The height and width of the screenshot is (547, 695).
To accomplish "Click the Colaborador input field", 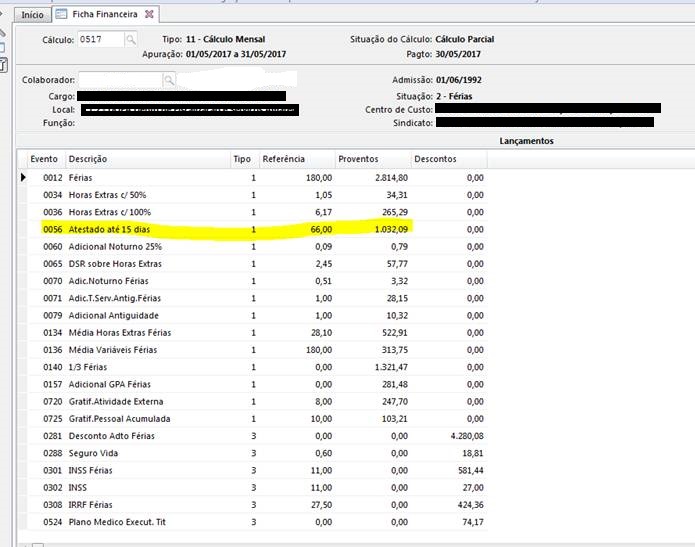I will pyautogui.click(x=119, y=79).
